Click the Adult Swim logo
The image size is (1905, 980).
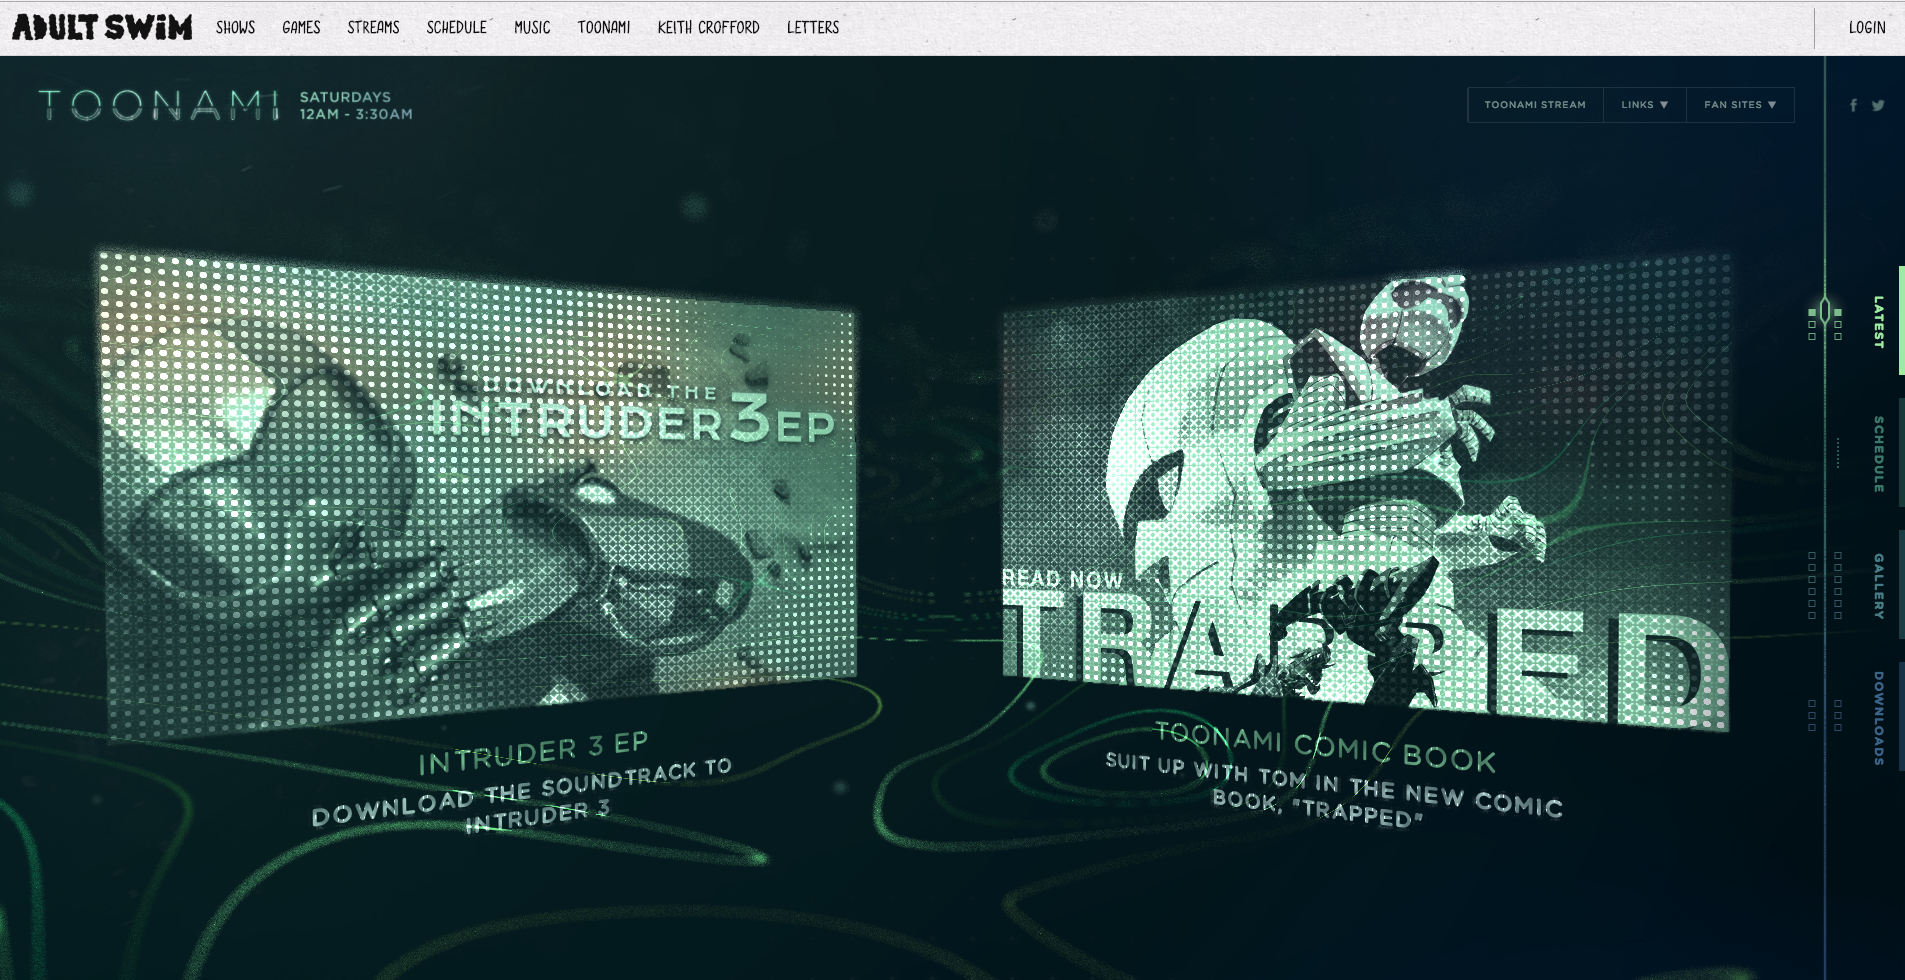point(102,27)
